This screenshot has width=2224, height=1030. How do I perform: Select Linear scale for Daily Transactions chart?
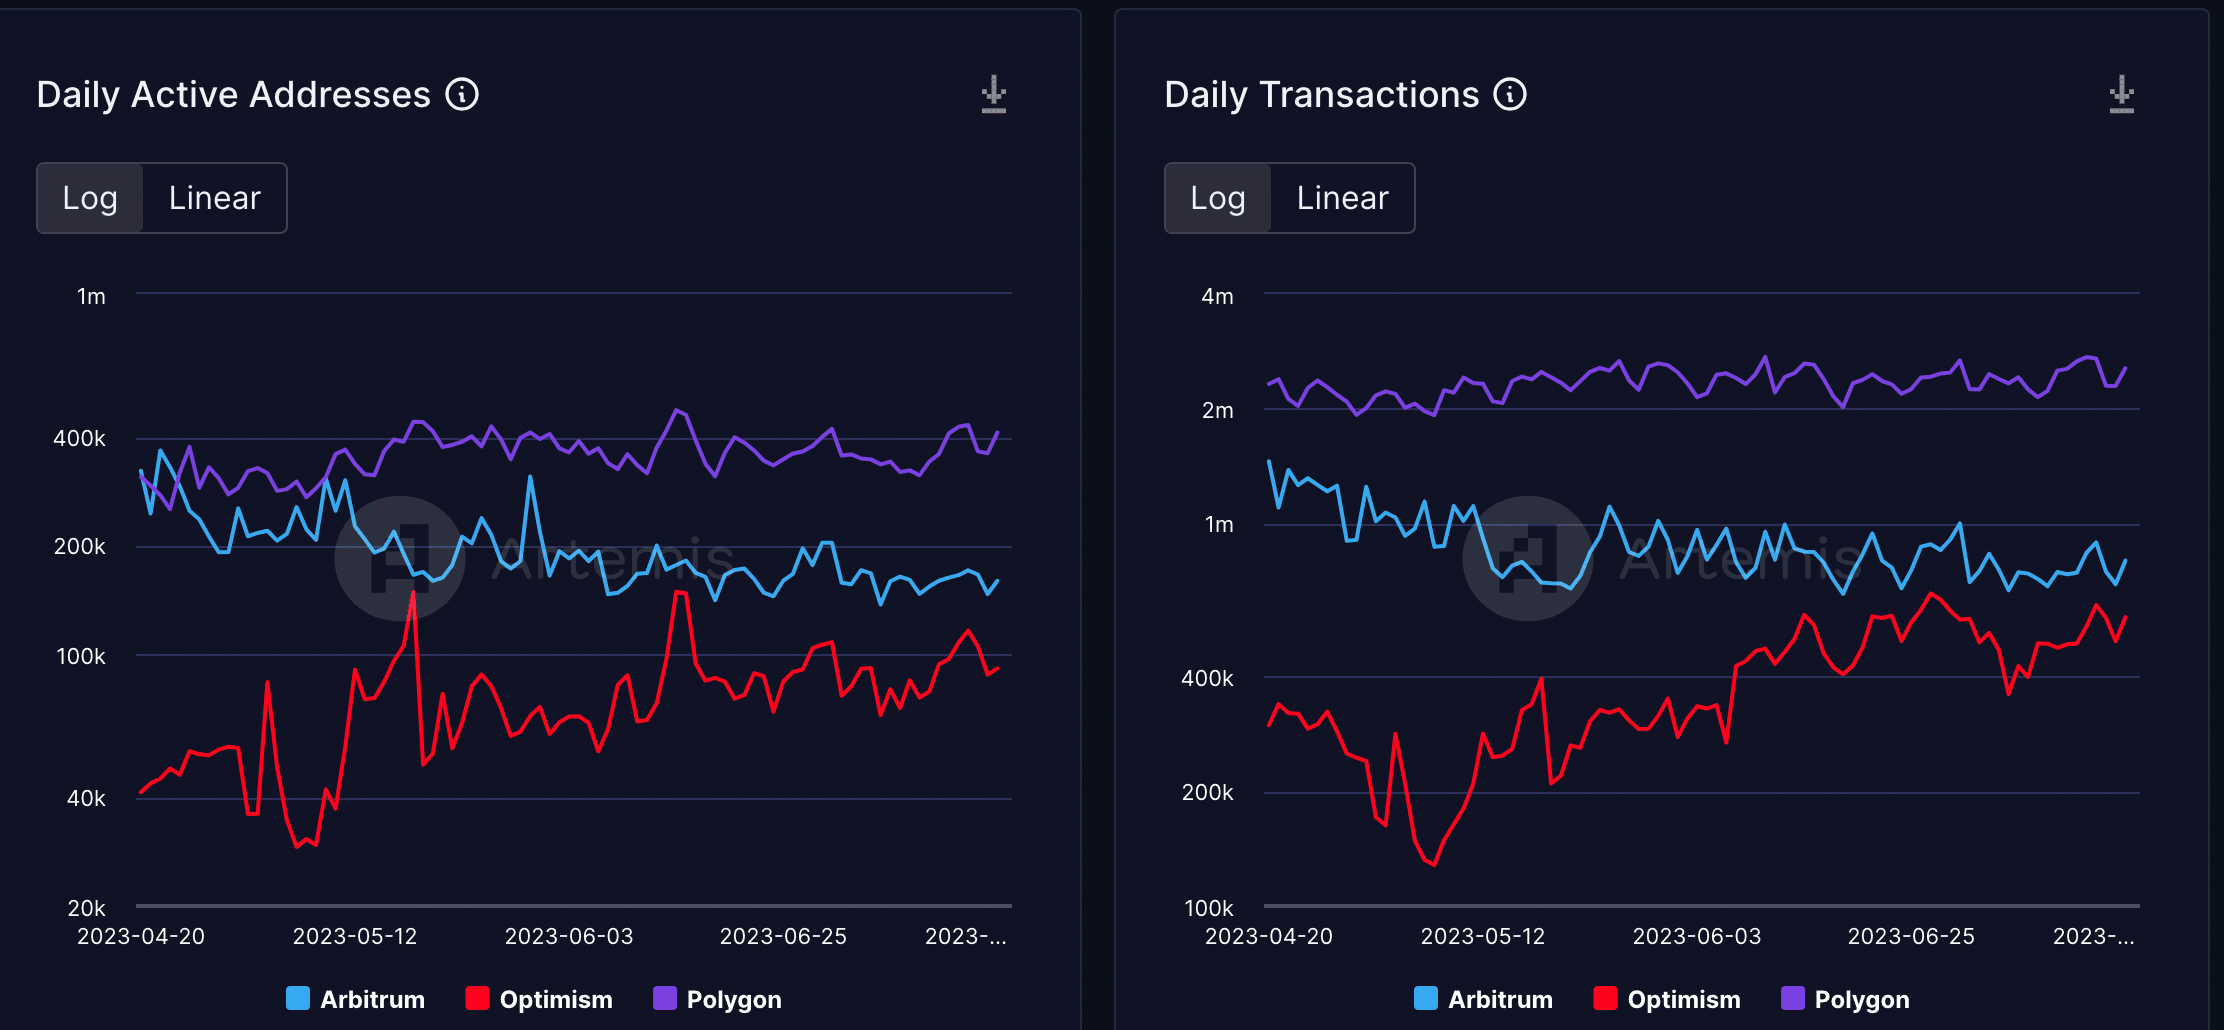point(1342,198)
